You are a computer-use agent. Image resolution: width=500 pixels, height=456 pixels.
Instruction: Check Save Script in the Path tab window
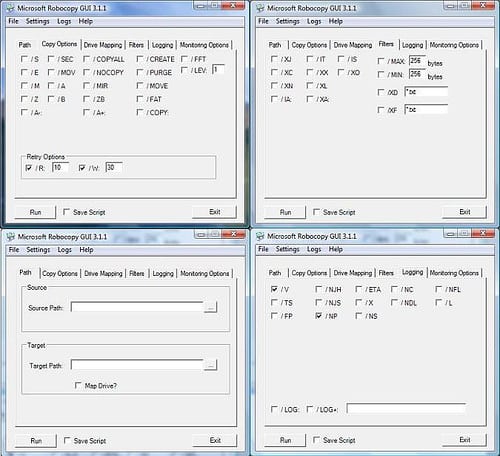click(67, 440)
